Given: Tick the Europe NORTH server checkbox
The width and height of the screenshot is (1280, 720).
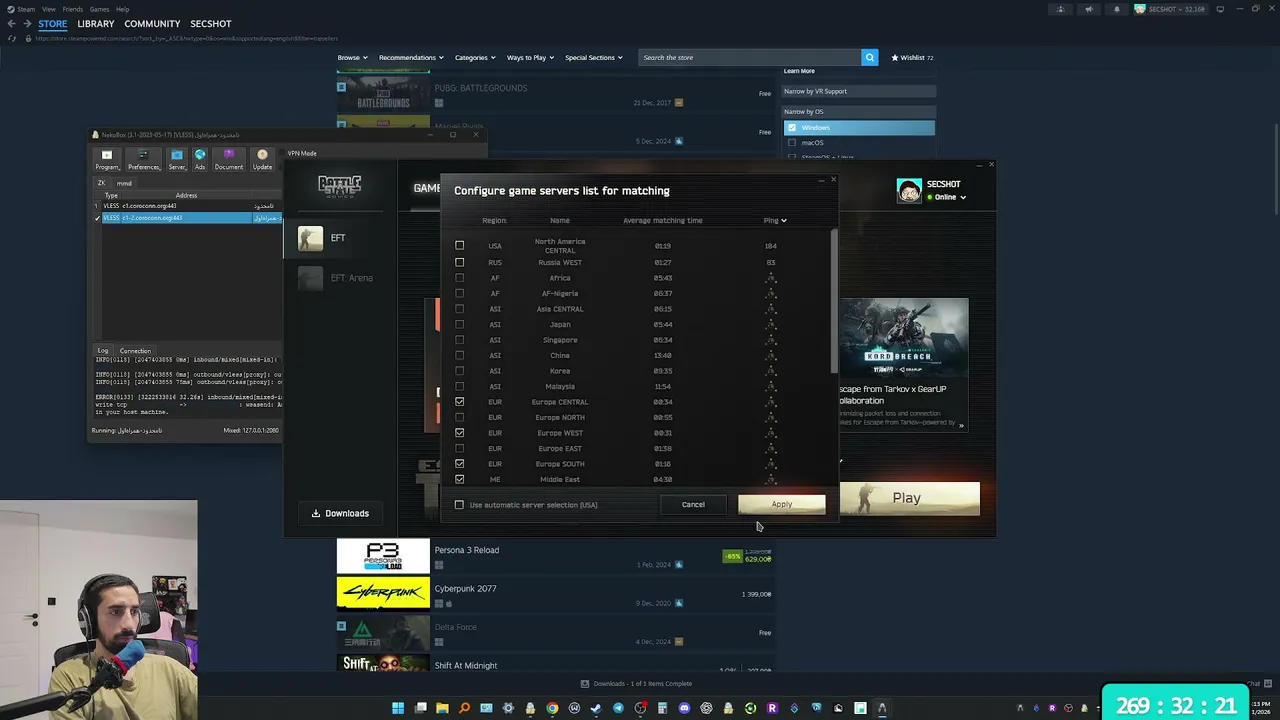Looking at the screenshot, I should (x=460, y=417).
